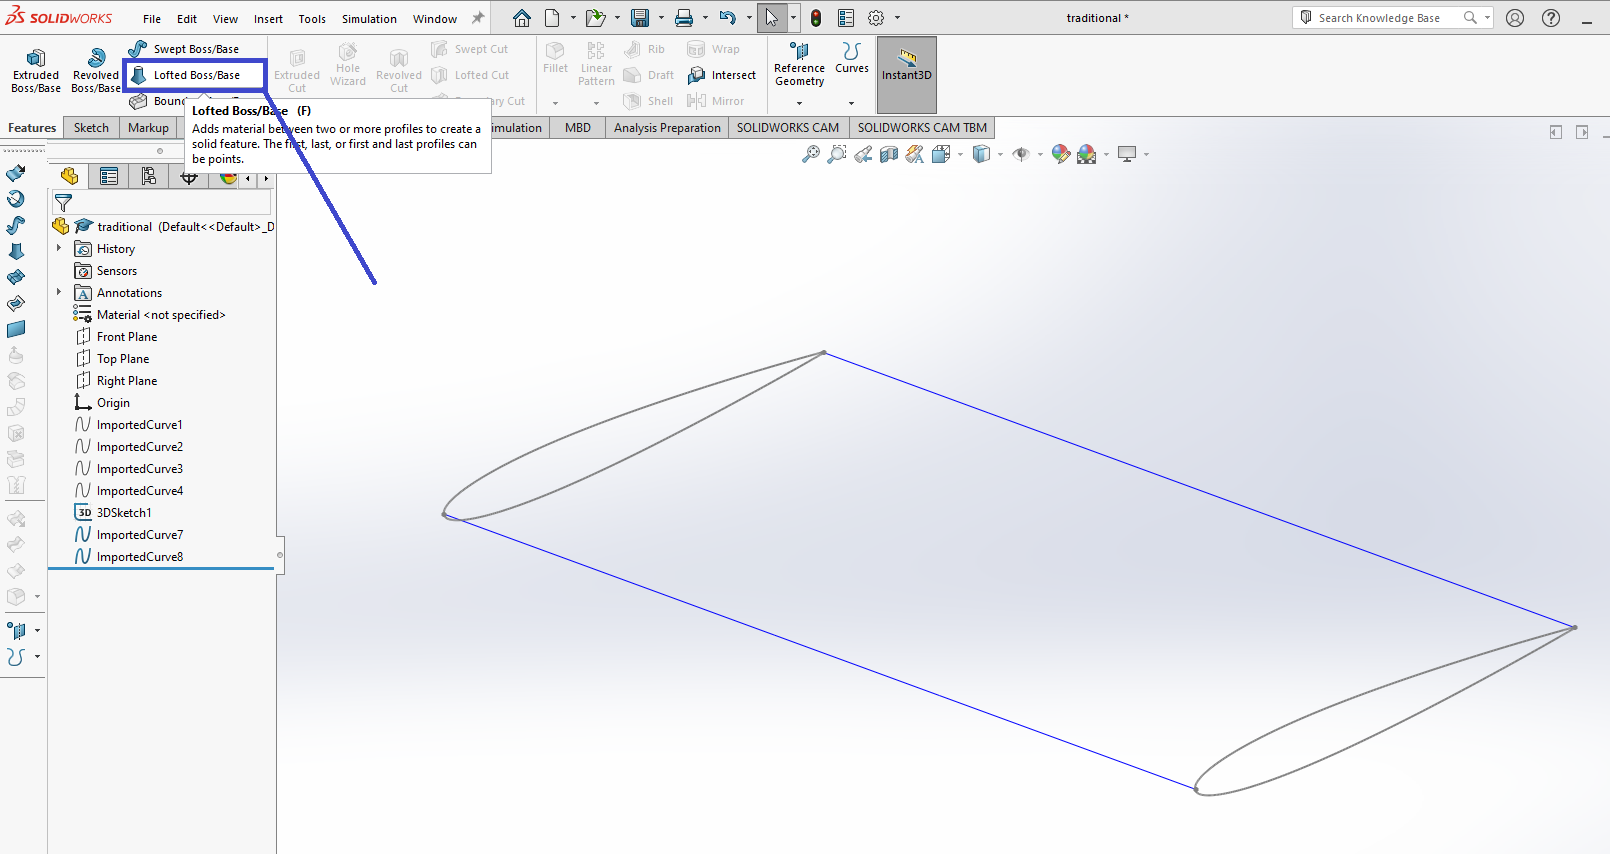
Task: Click the Open document icon
Action: pyautogui.click(x=595, y=18)
